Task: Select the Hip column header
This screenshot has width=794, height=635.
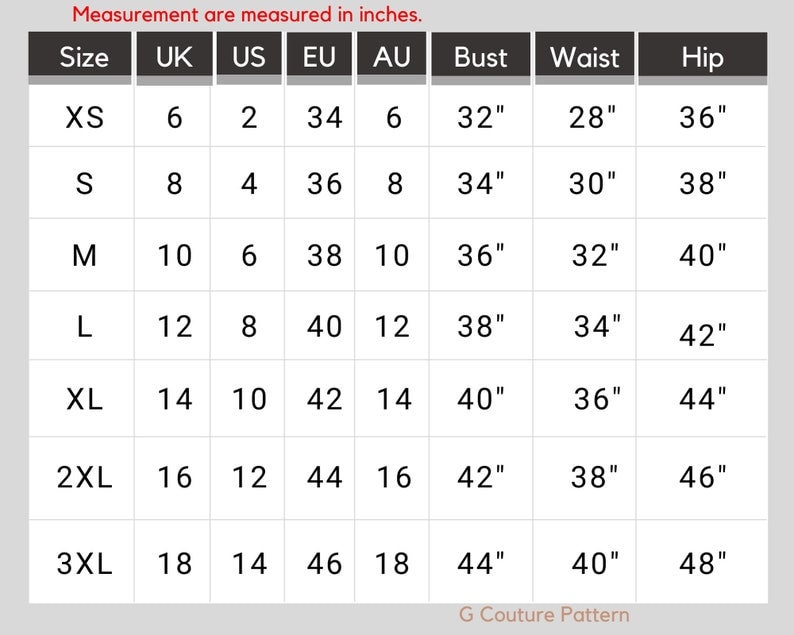Action: tap(702, 58)
